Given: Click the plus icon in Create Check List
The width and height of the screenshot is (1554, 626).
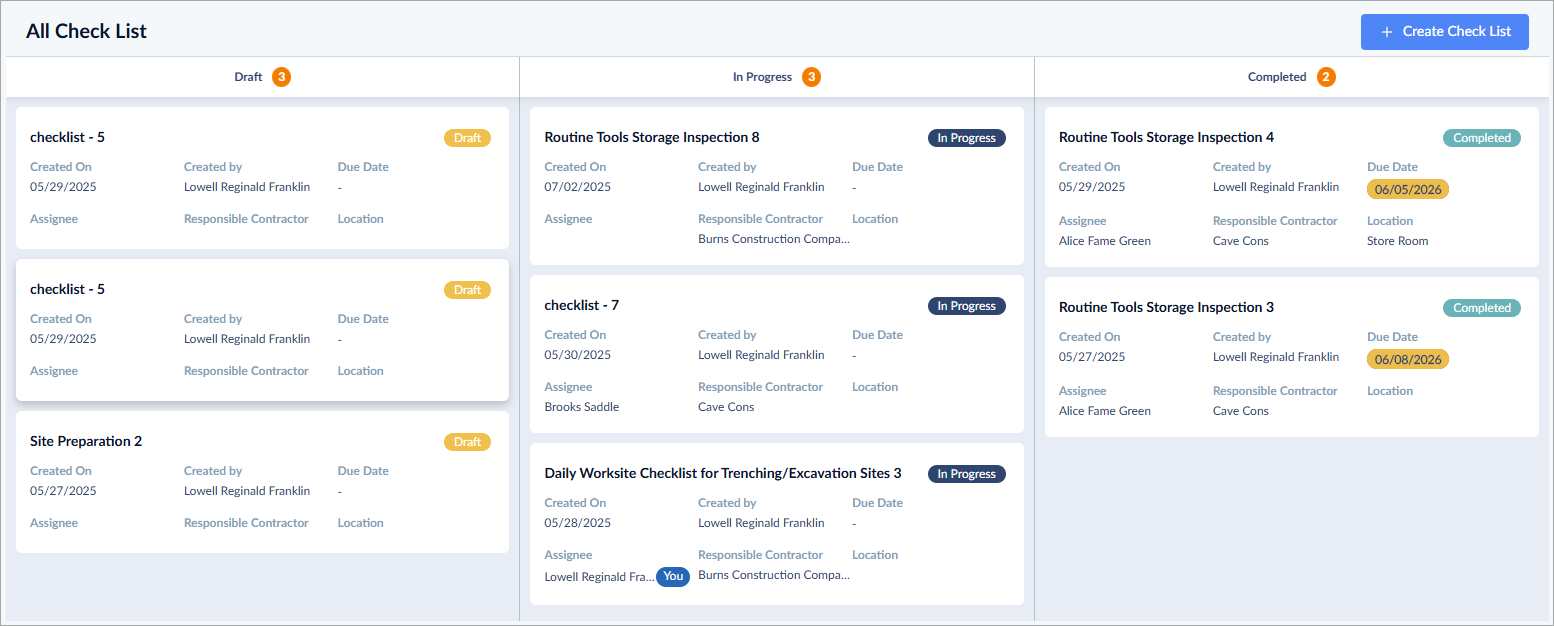Looking at the screenshot, I should pyautogui.click(x=1386, y=32).
